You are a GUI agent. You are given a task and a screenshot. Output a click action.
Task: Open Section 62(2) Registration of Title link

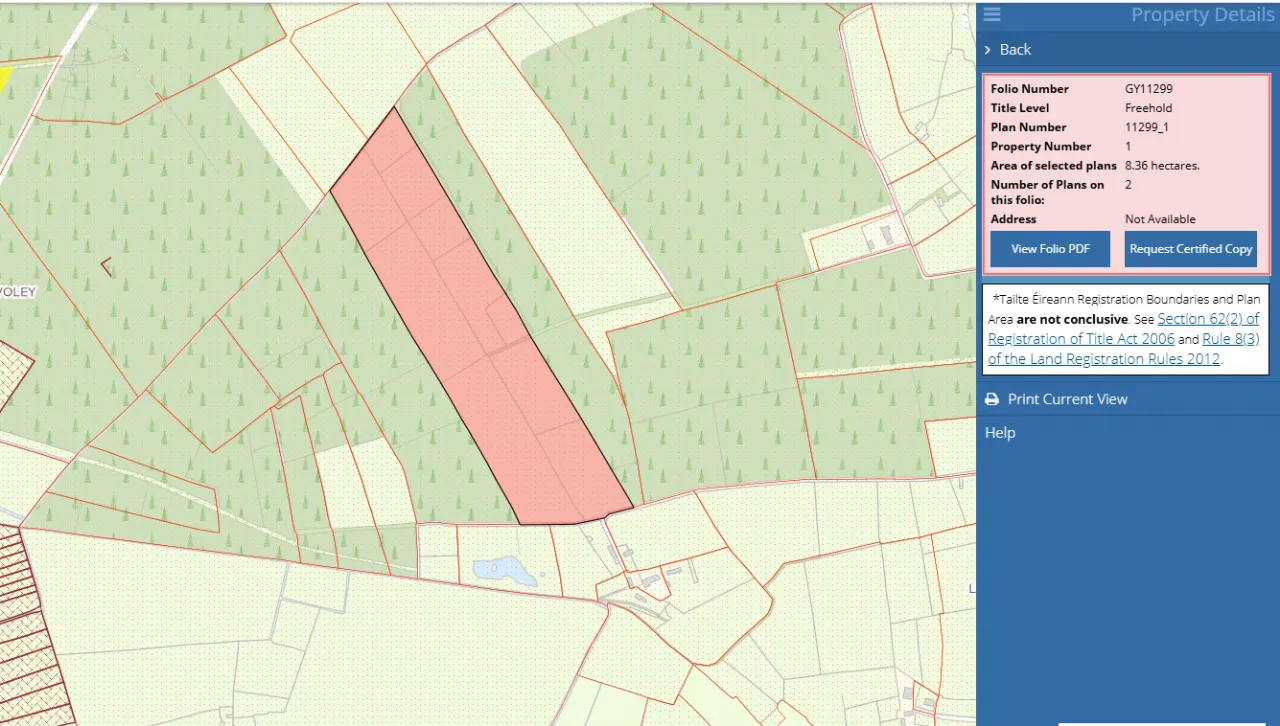coord(1123,329)
